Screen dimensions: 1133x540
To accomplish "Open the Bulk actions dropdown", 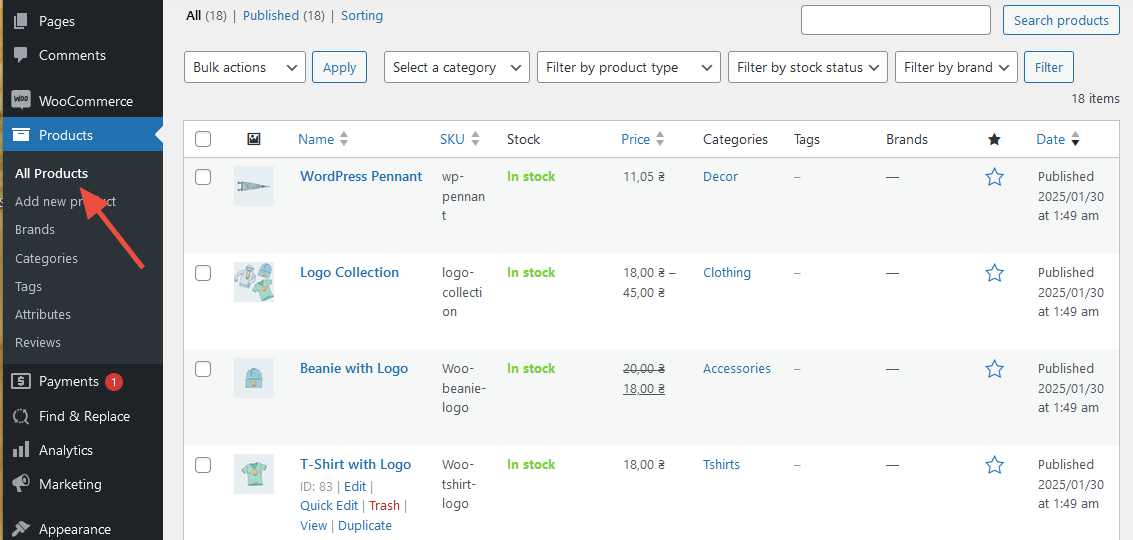I will pyautogui.click(x=245, y=67).
